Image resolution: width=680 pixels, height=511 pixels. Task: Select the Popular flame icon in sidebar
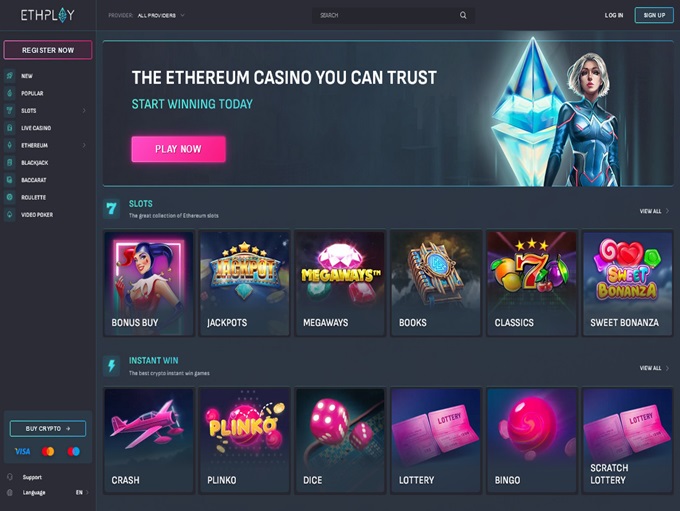coord(10,93)
